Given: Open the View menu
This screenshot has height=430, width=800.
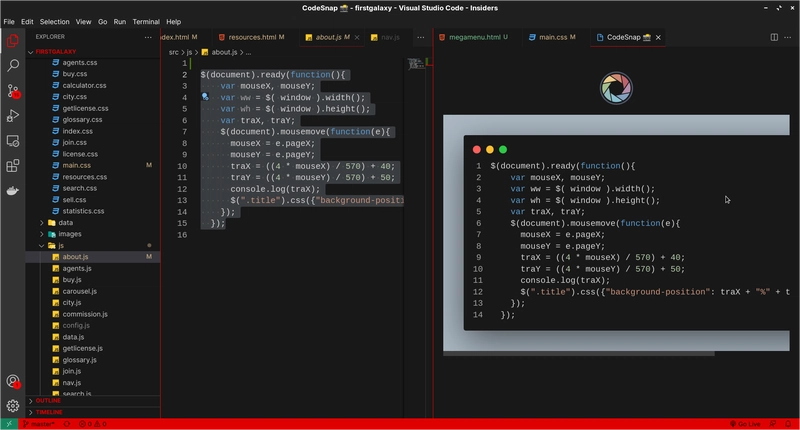Looking at the screenshot, I should (x=83, y=22).
